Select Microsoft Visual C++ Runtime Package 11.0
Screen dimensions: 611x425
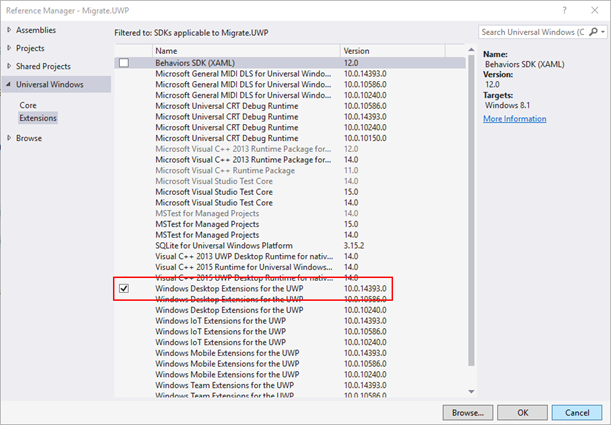pos(290,170)
